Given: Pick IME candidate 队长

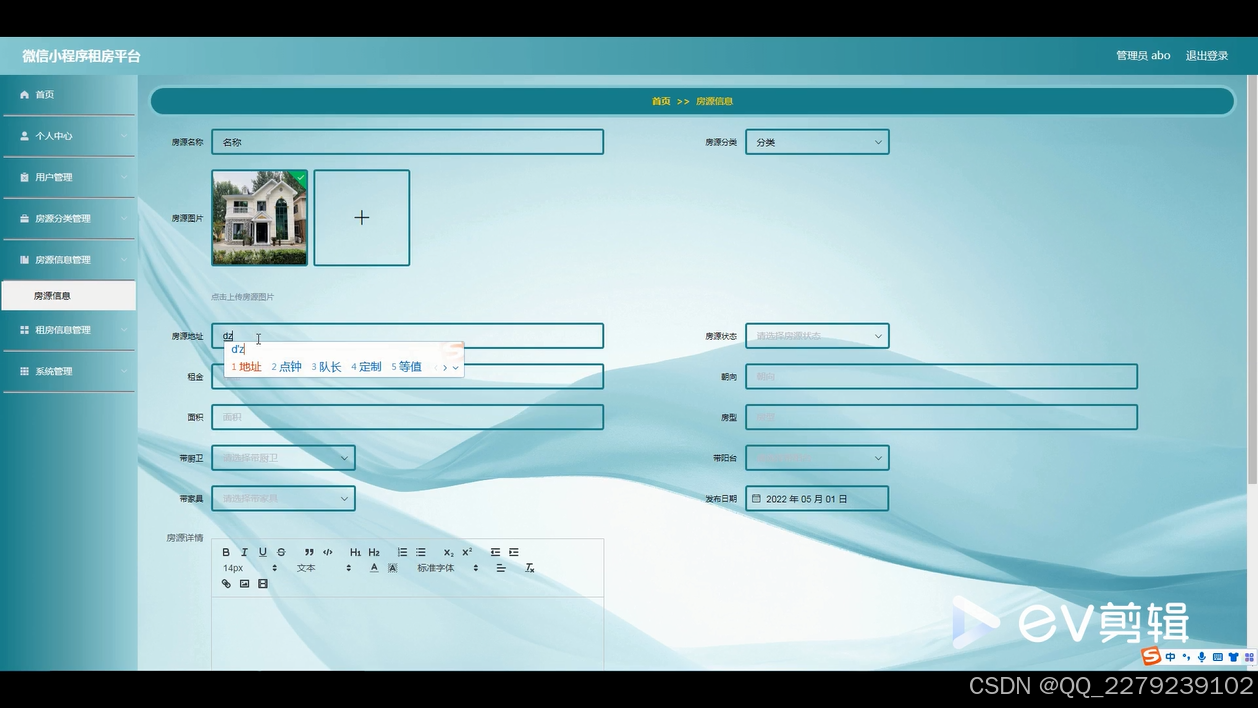Looking at the screenshot, I should [x=326, y=367].
